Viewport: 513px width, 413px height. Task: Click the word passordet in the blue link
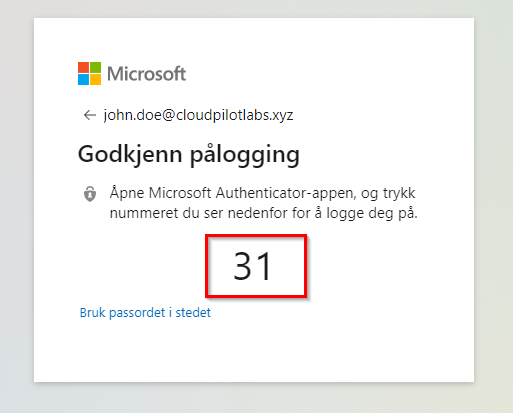pos(137,313)
